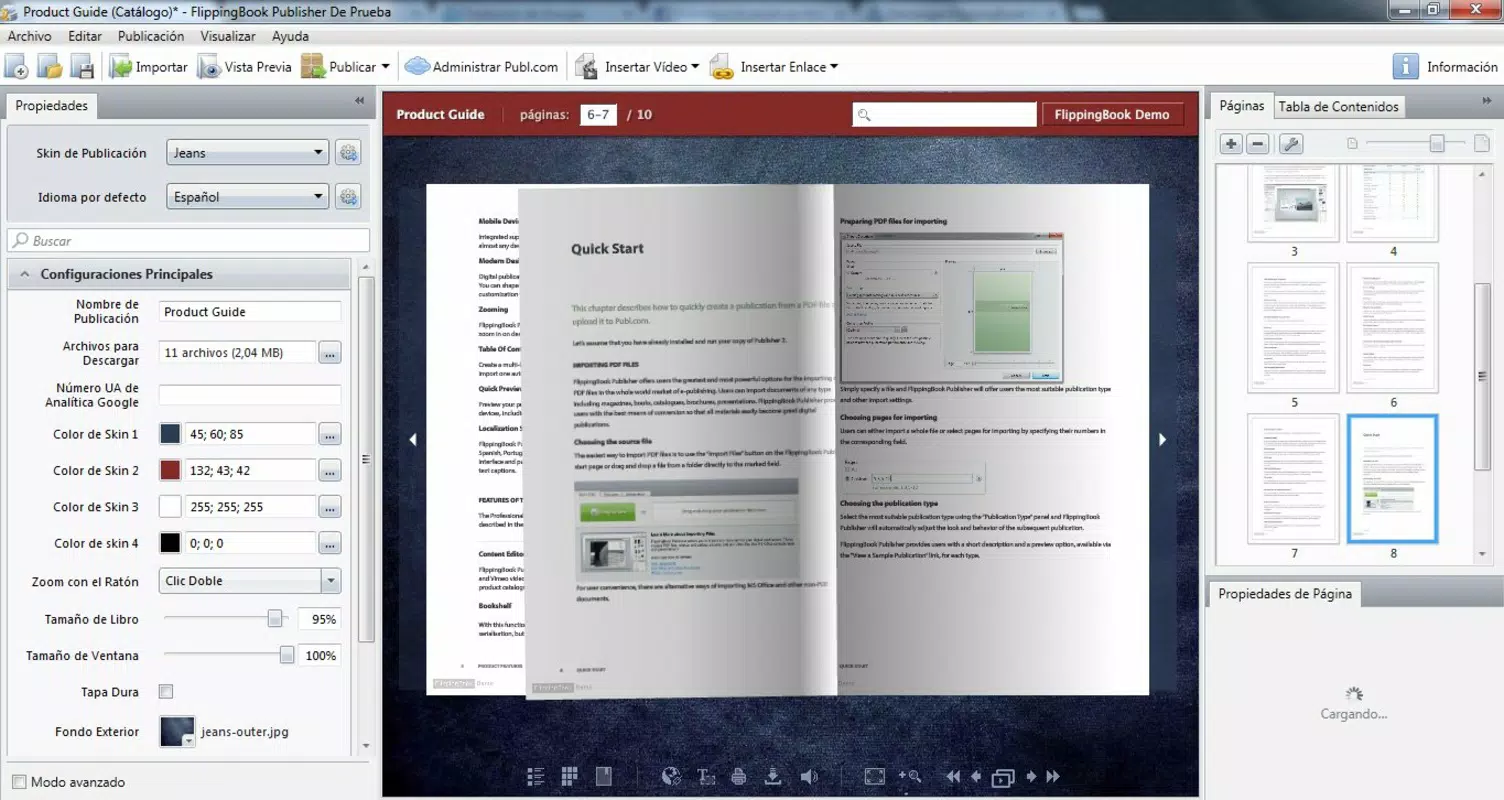Open skin settings gear next to Jeans
1504x800 pixels.
[x=348, y=153]
